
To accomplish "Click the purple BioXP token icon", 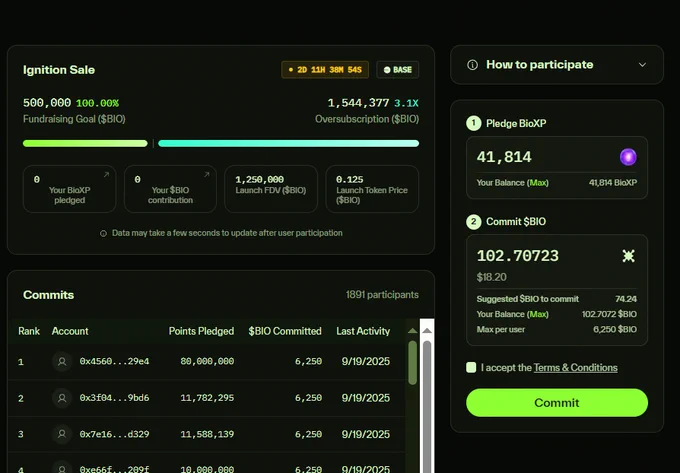I will 628,157.
